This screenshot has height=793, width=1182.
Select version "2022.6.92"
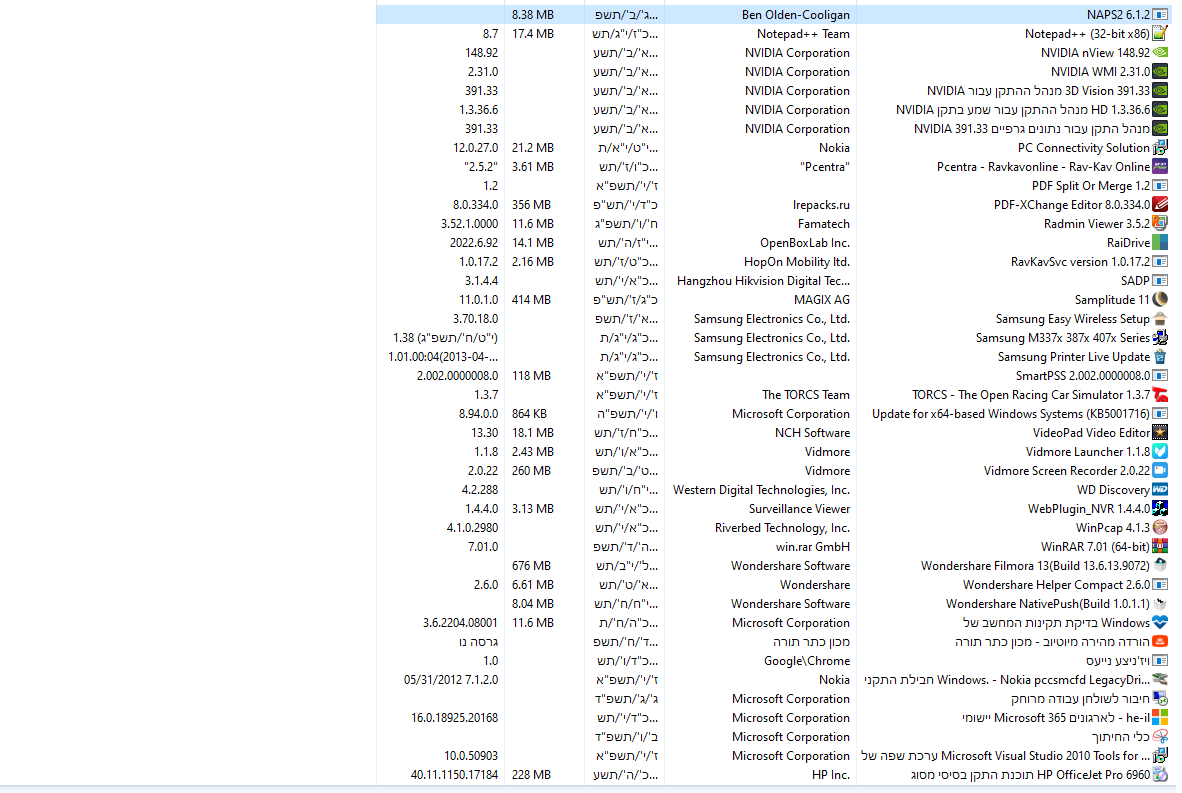(x=474, y=243)
